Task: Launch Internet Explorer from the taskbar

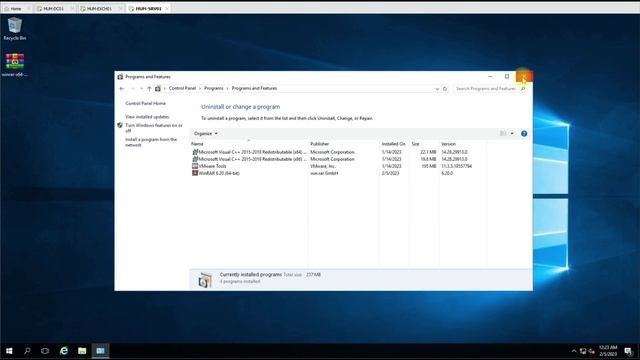Action: (x=64, y=351)
